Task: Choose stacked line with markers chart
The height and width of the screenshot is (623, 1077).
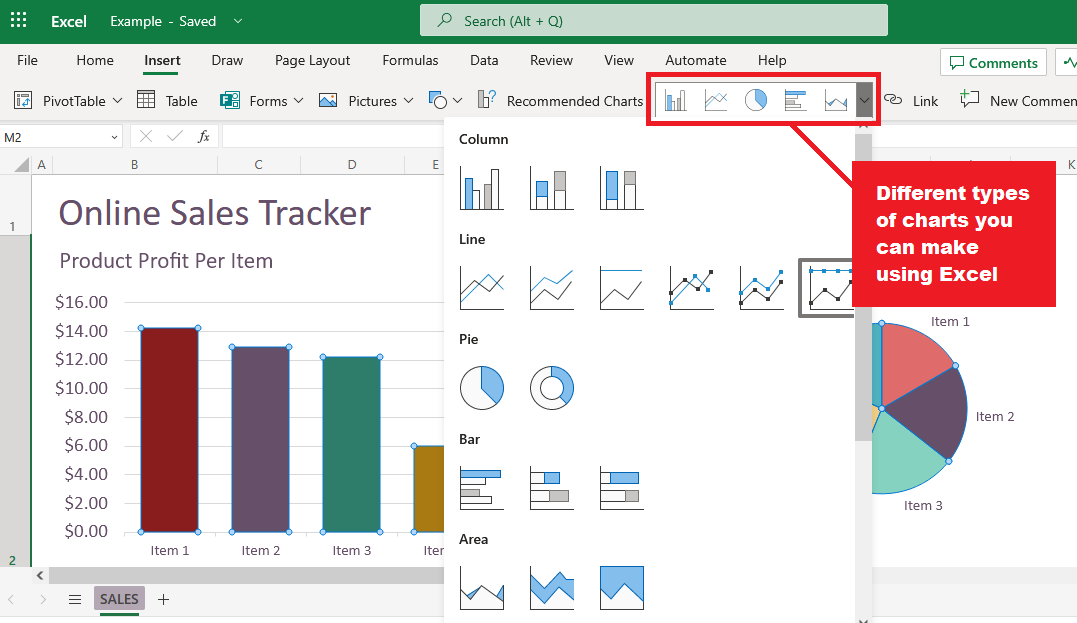Action: [762, 288]
